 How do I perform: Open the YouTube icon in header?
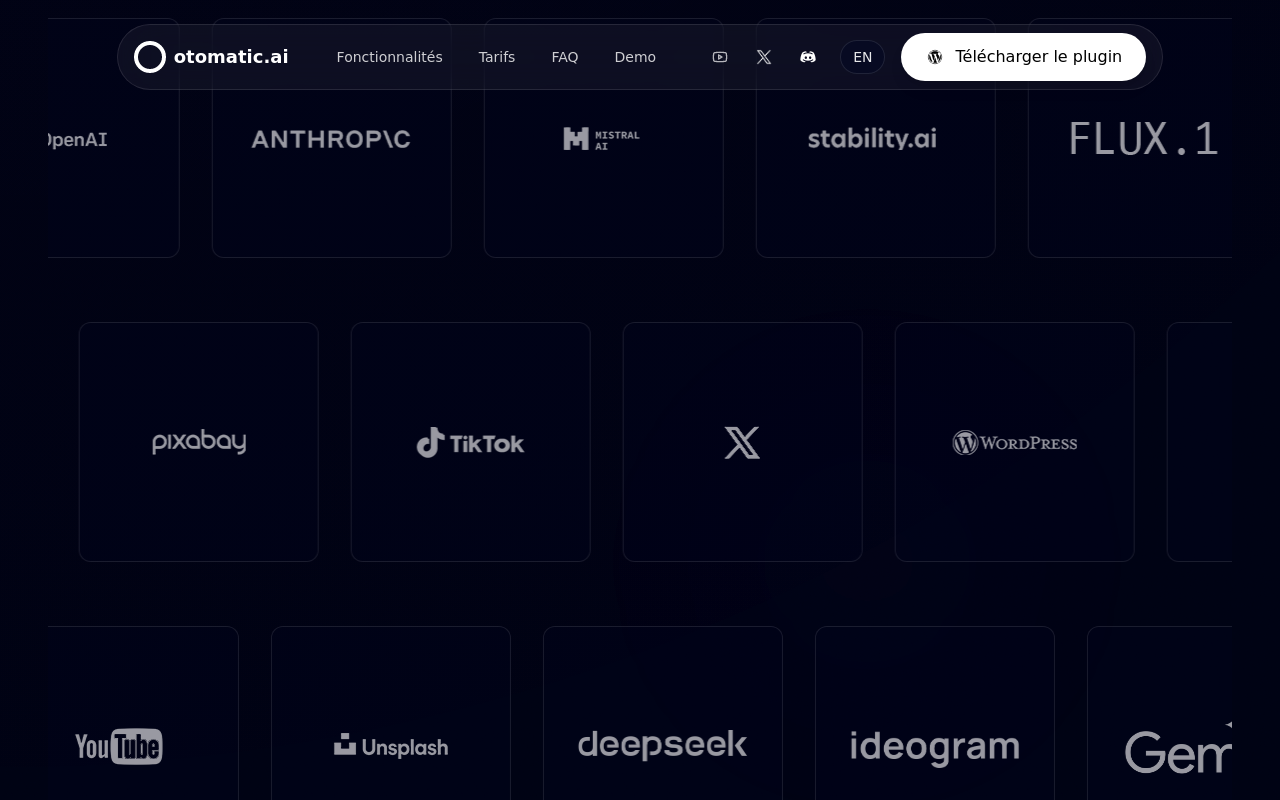[720, 57]
